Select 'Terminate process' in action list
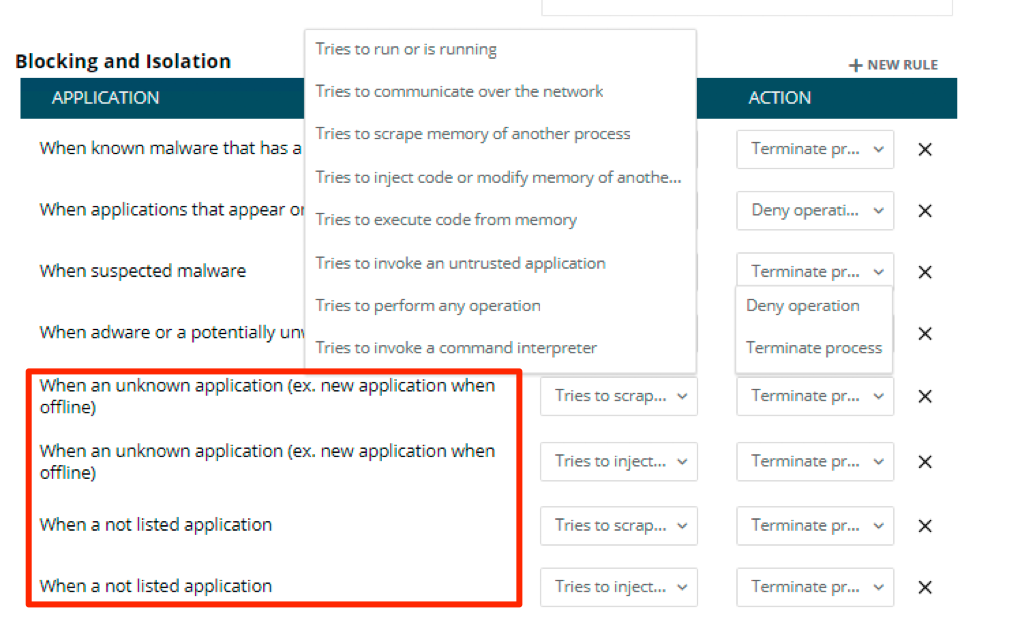Image resolution: width=1016 pixels, height=618 pixels. click(x=813, y=348)
